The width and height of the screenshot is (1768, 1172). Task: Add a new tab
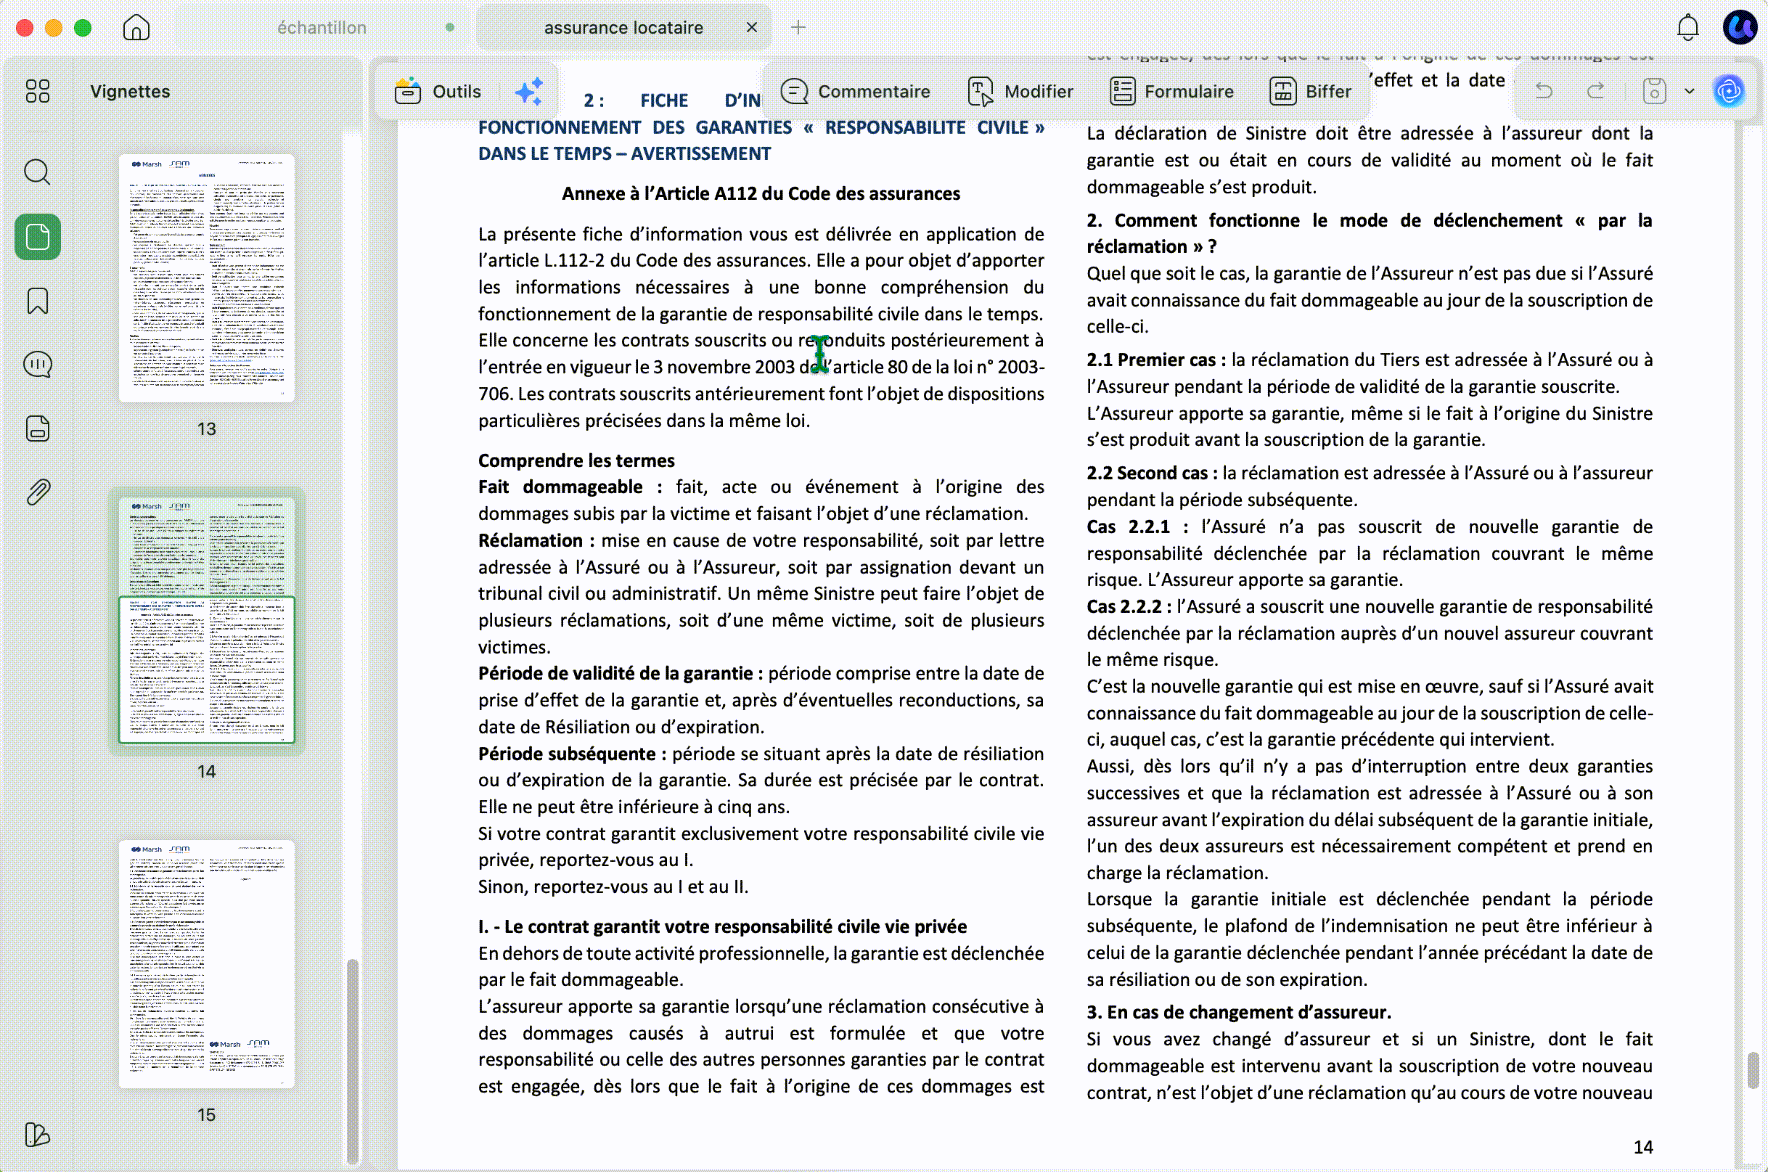(x=798, y=27)
